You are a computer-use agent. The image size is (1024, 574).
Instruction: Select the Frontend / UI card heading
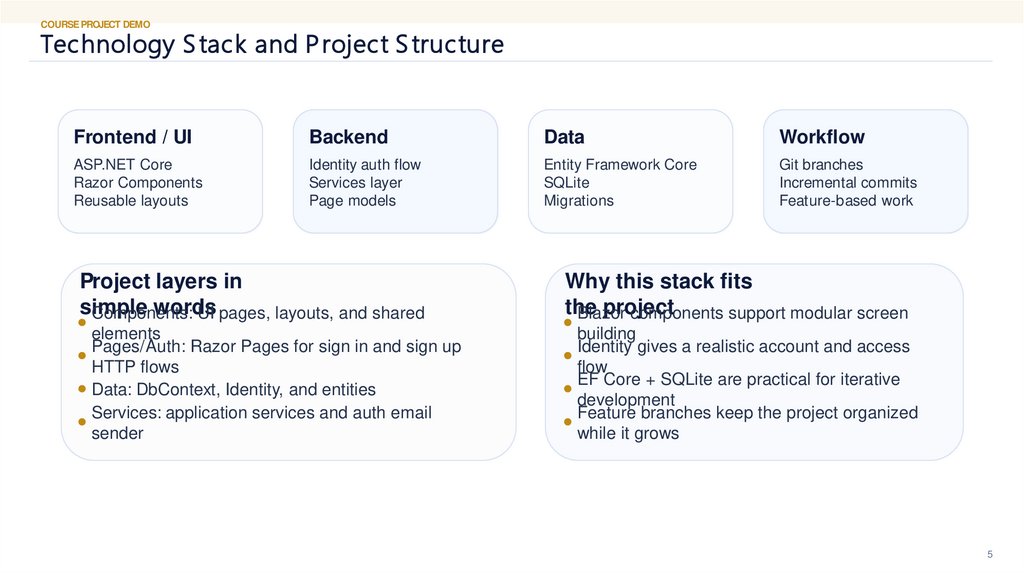[133, 137]
